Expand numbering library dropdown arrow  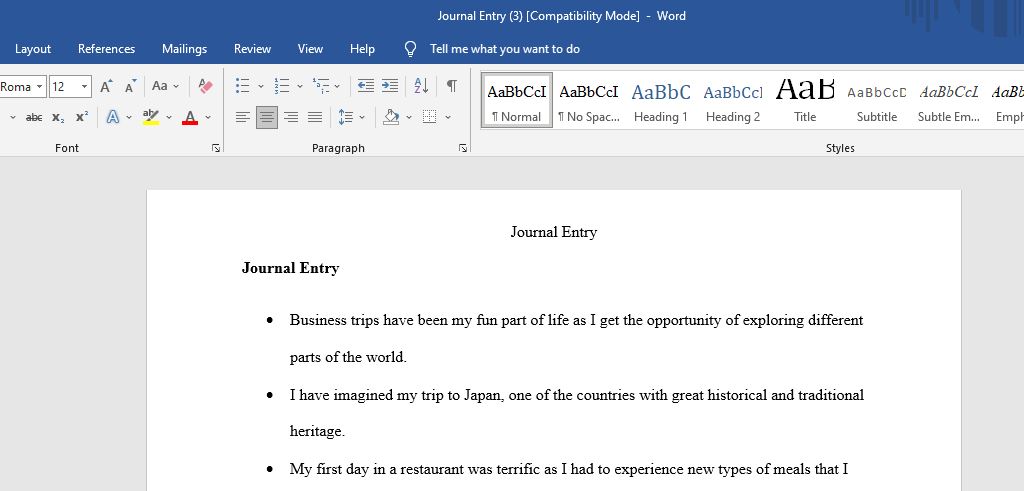point(300,86)
